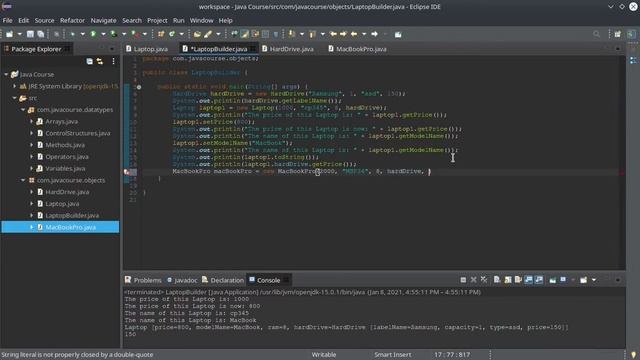Click the Debug bug icon in toolbar
This screenshot has height=360, width=640.
coord(73,34)
